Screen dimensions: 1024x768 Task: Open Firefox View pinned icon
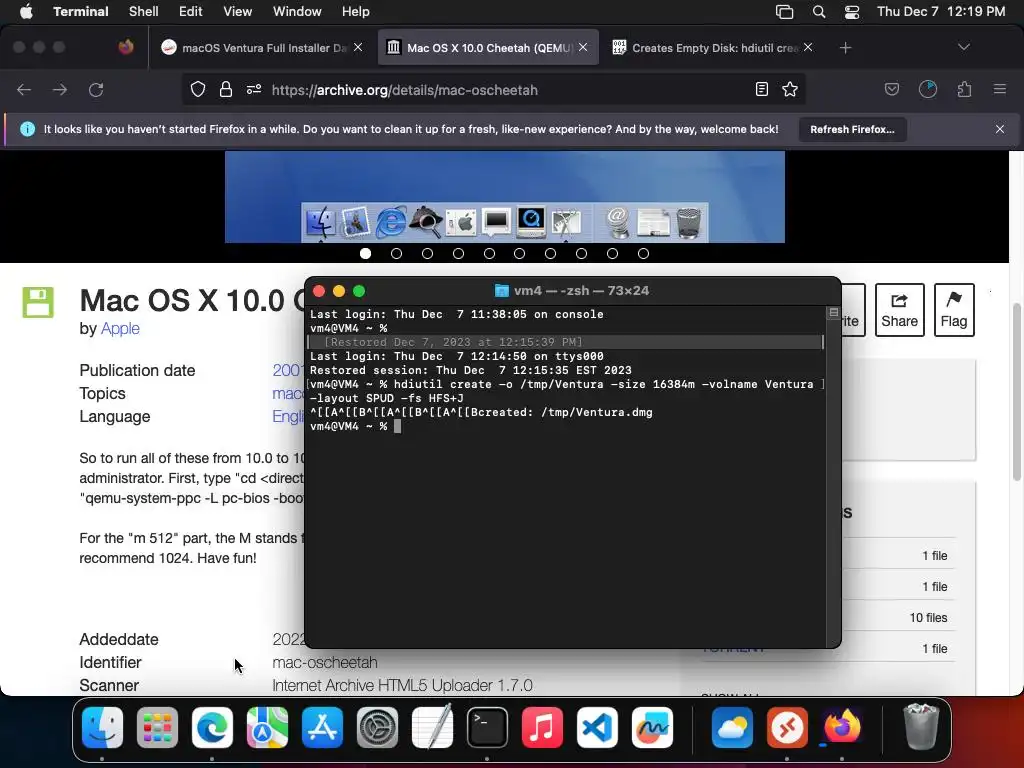coord(126,47)
